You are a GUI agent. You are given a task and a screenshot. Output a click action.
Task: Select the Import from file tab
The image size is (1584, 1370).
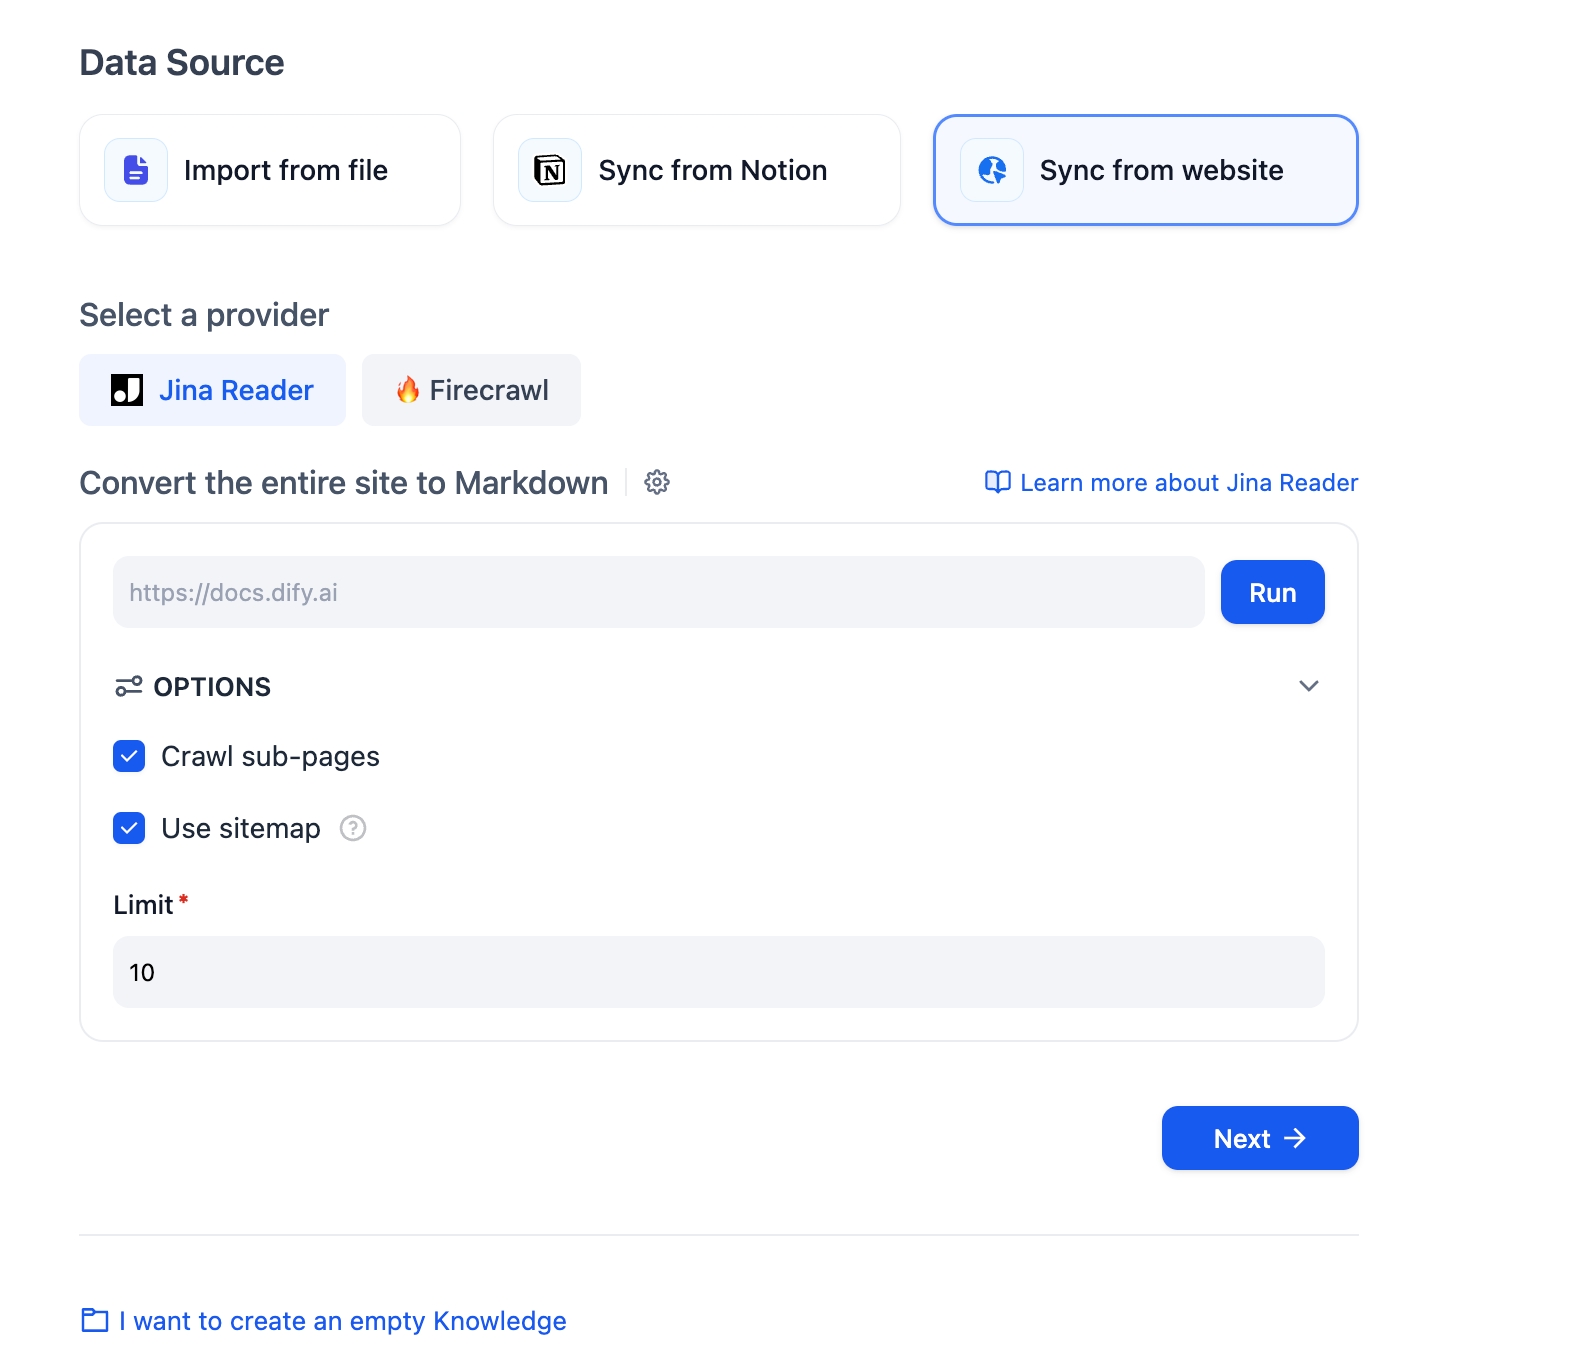pos(270,170)
